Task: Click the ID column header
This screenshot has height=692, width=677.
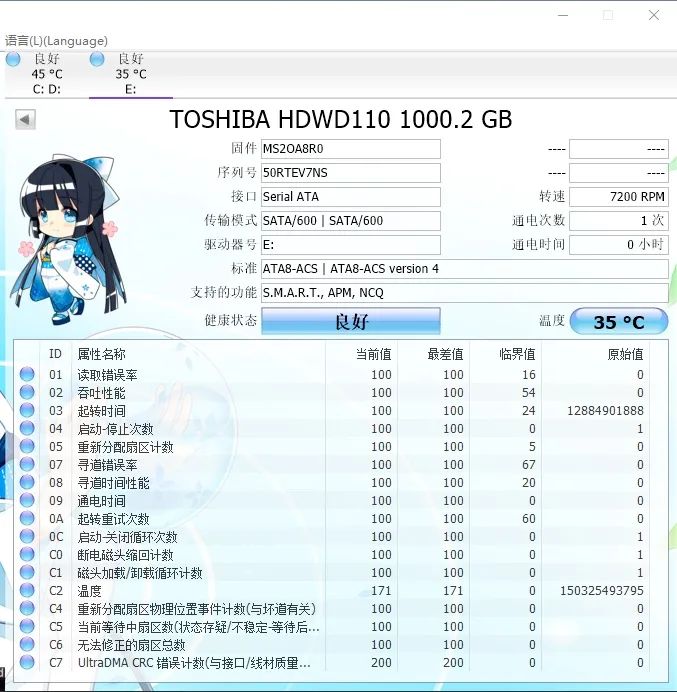Action: [55, 354]
